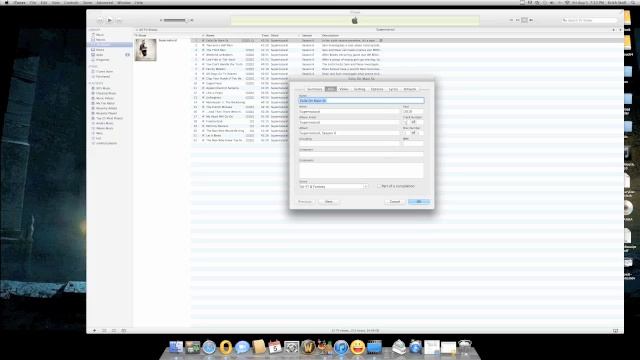Uncheck the Let It Bleed episode checkbox
This screenshot has width=640, height=360.
pos(203,135)
